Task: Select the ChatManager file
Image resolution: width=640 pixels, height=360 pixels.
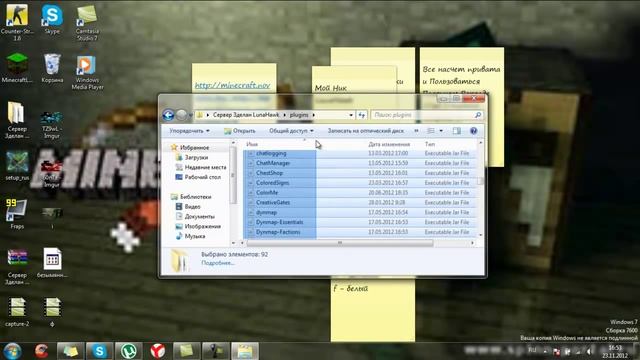Action: [x=273, y=163]
